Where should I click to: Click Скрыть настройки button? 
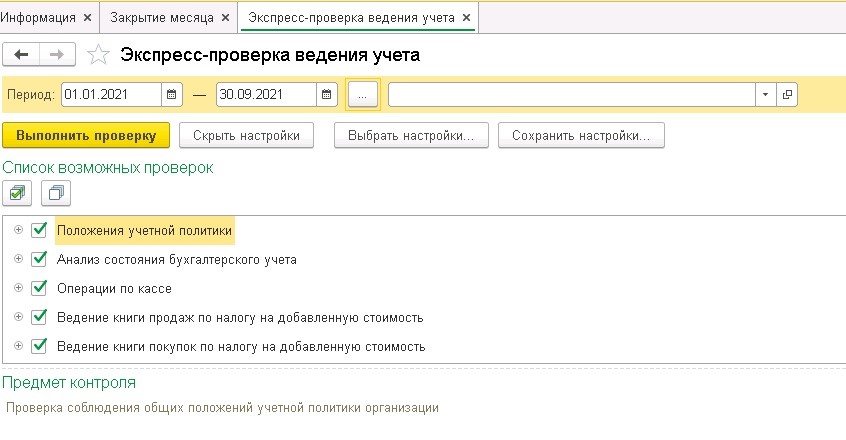tap(246, 135)
